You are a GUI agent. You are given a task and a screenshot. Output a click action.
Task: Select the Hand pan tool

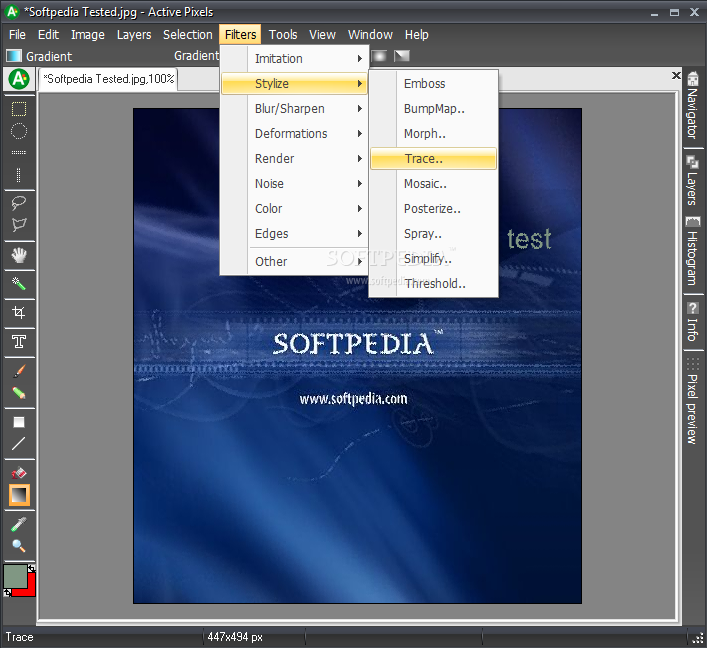[19, 255]
